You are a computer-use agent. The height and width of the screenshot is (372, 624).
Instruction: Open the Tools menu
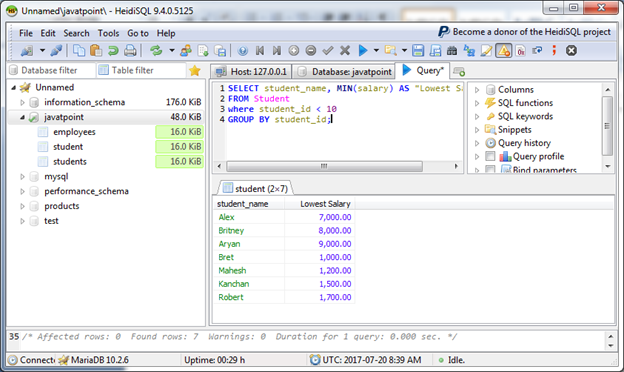(108, 33)
